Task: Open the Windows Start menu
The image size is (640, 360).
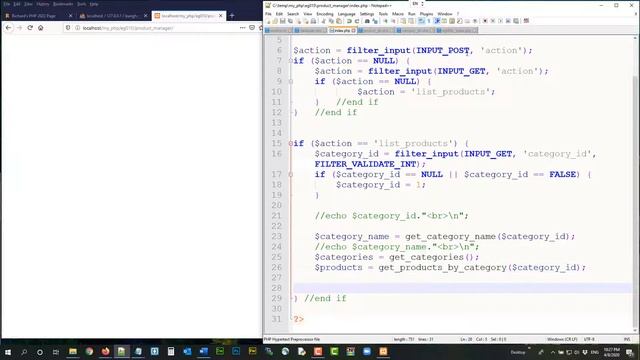Action: [8, 352]
